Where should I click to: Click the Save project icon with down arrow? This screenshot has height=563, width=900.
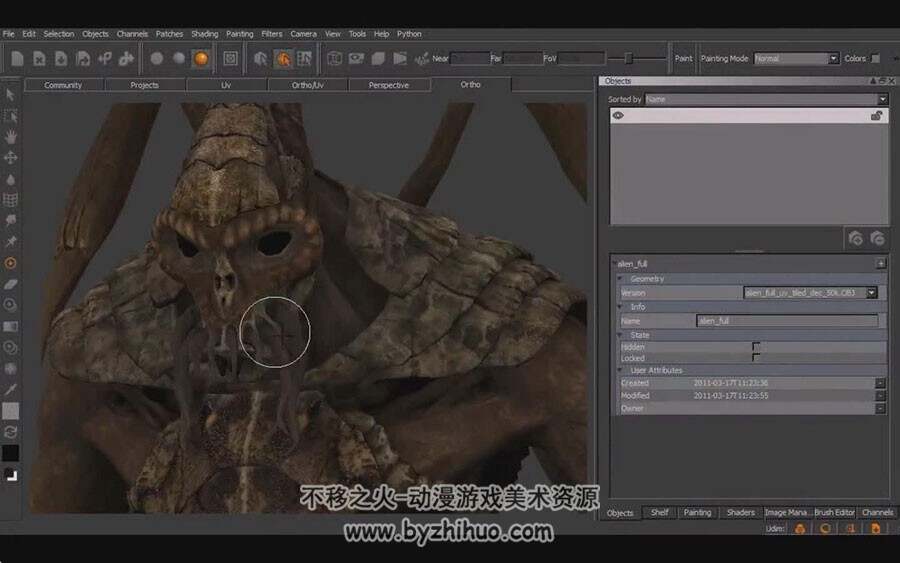pos(61,59)
